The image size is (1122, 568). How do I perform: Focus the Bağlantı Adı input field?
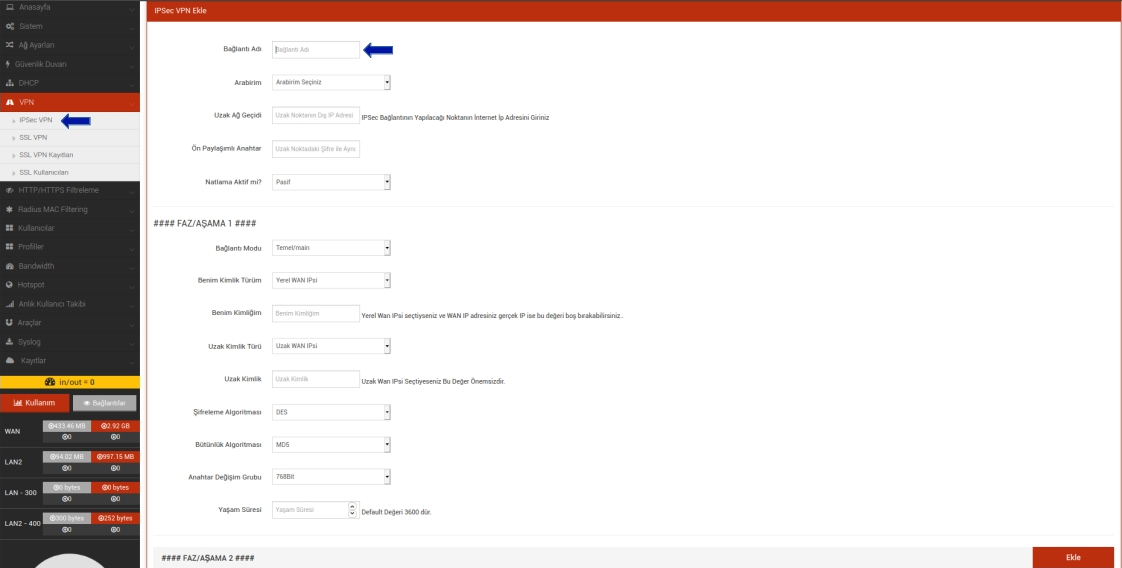[316, 49]
